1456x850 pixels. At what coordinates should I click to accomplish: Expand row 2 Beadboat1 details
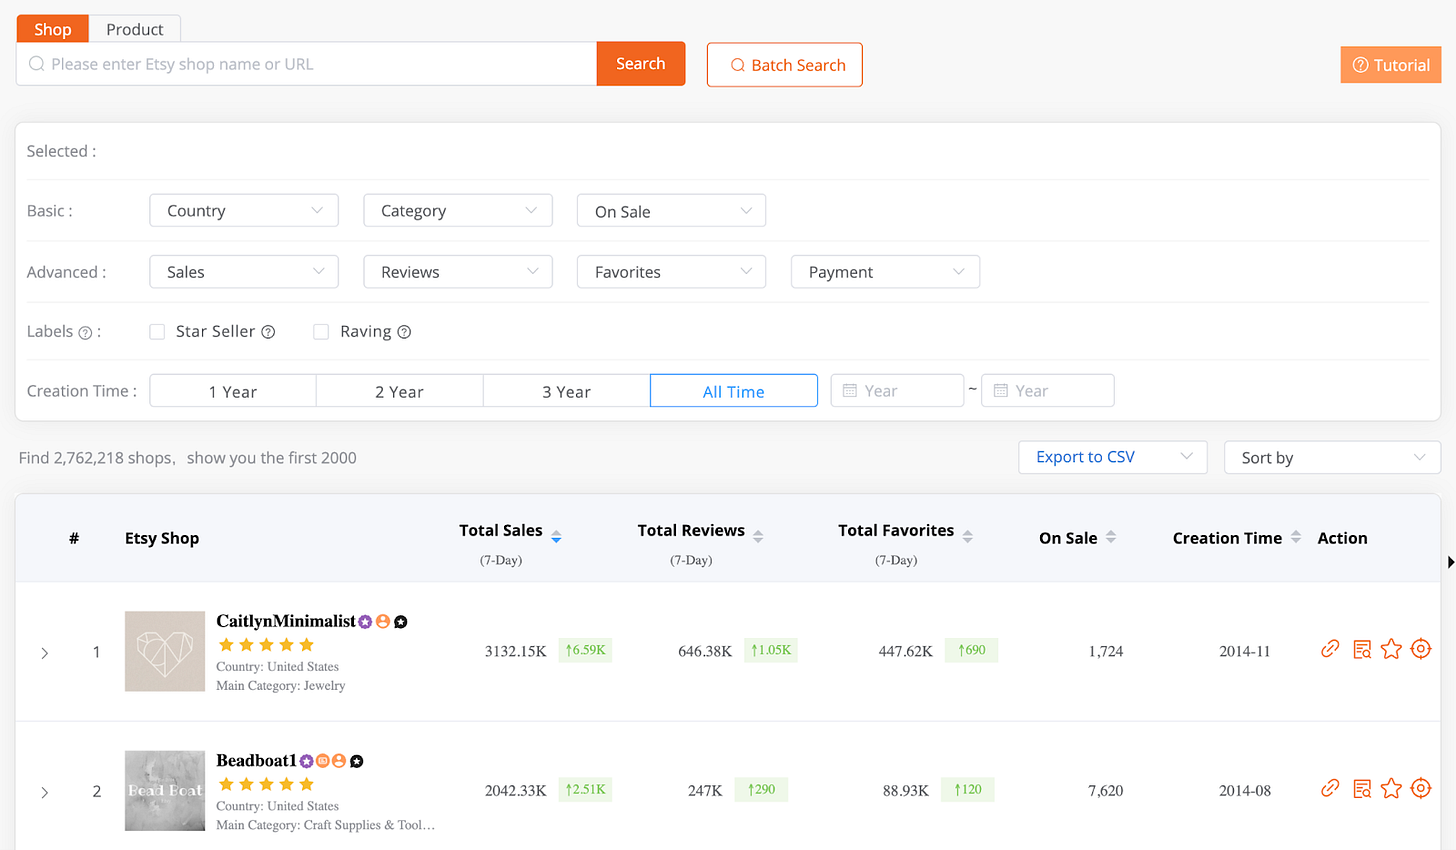coord(45,792)
